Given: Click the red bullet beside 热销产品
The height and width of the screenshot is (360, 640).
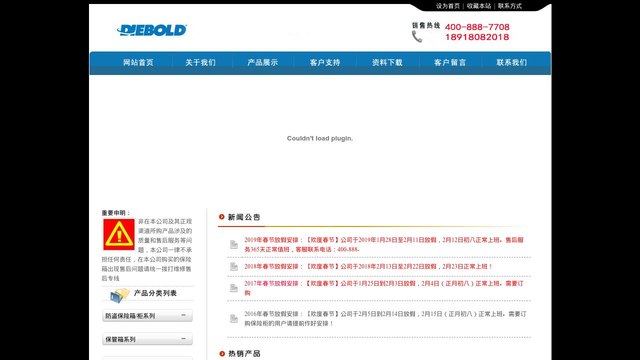Looking at the screenshot, I should 222,353.
